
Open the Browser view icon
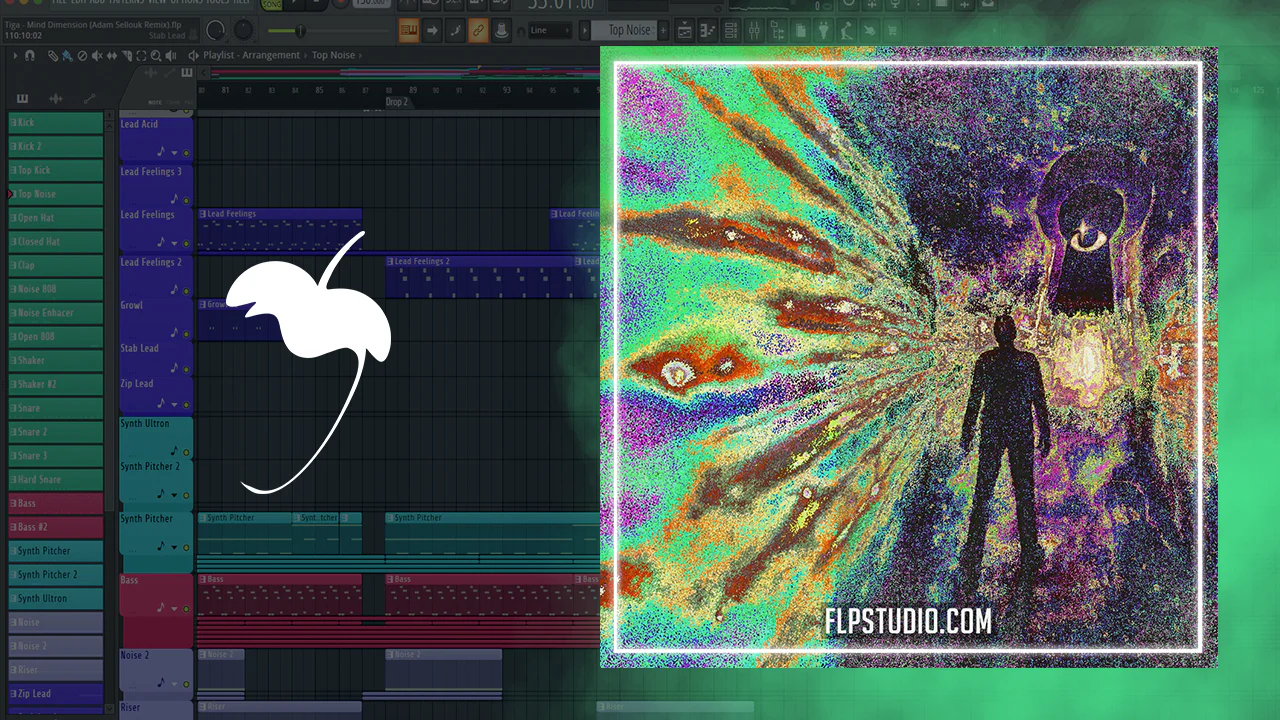point(778,30)
